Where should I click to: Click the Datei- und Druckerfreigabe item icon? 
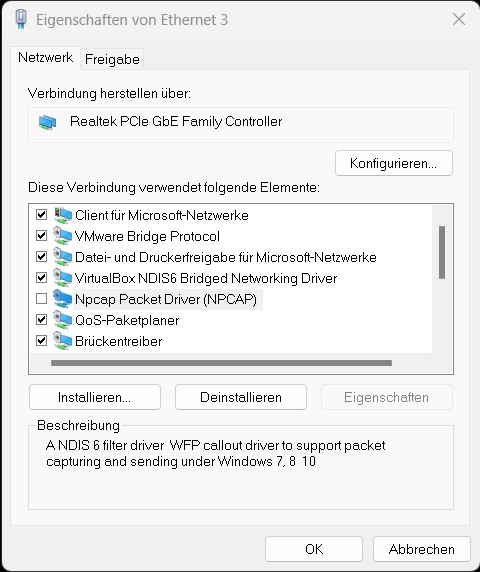pos(63,257)
